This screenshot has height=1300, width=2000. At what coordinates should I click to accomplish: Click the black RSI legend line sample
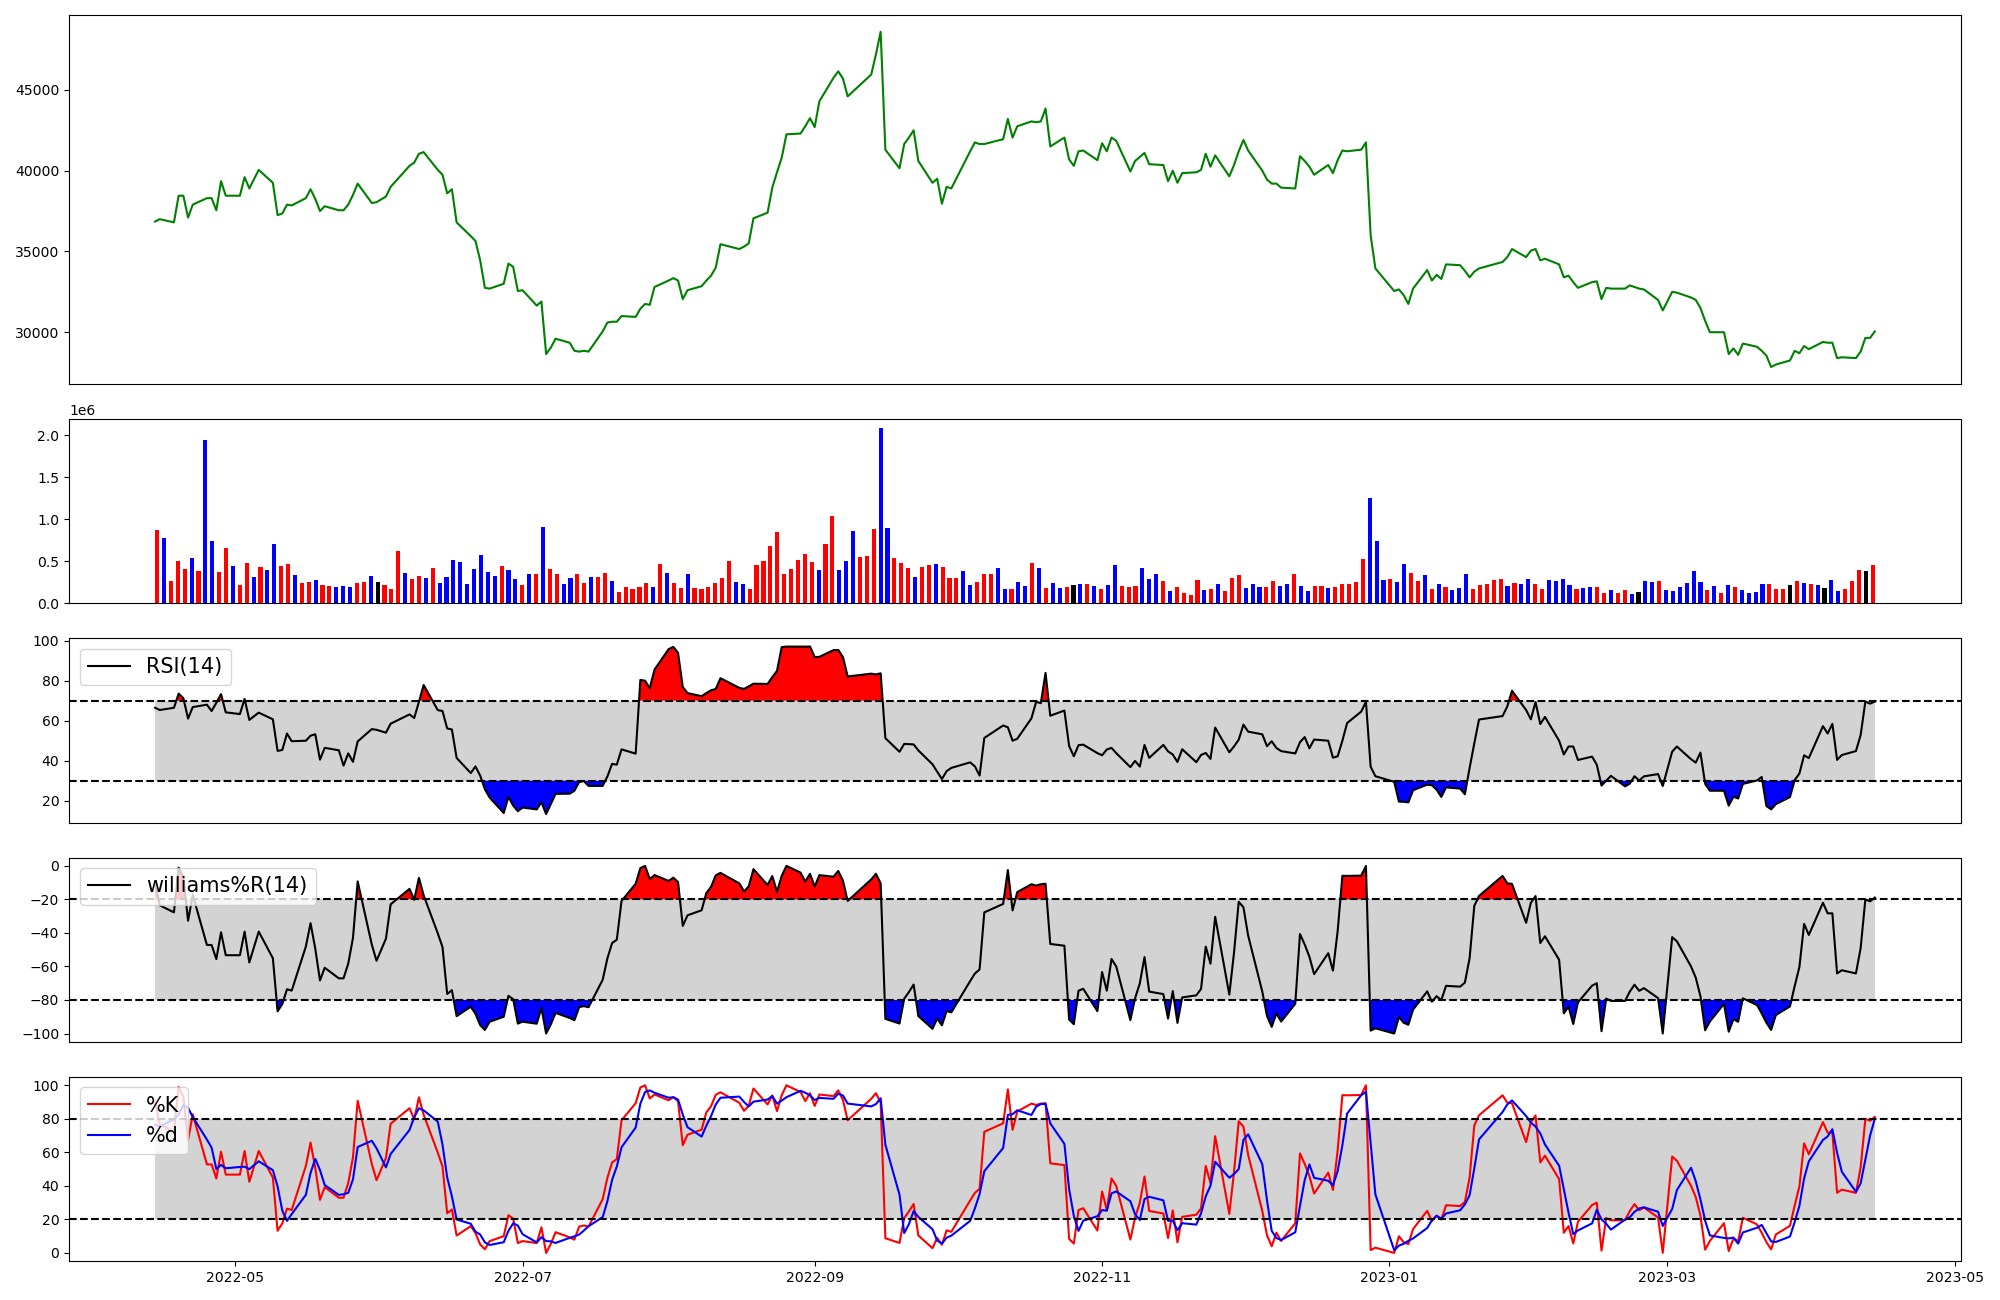[109, 666]
